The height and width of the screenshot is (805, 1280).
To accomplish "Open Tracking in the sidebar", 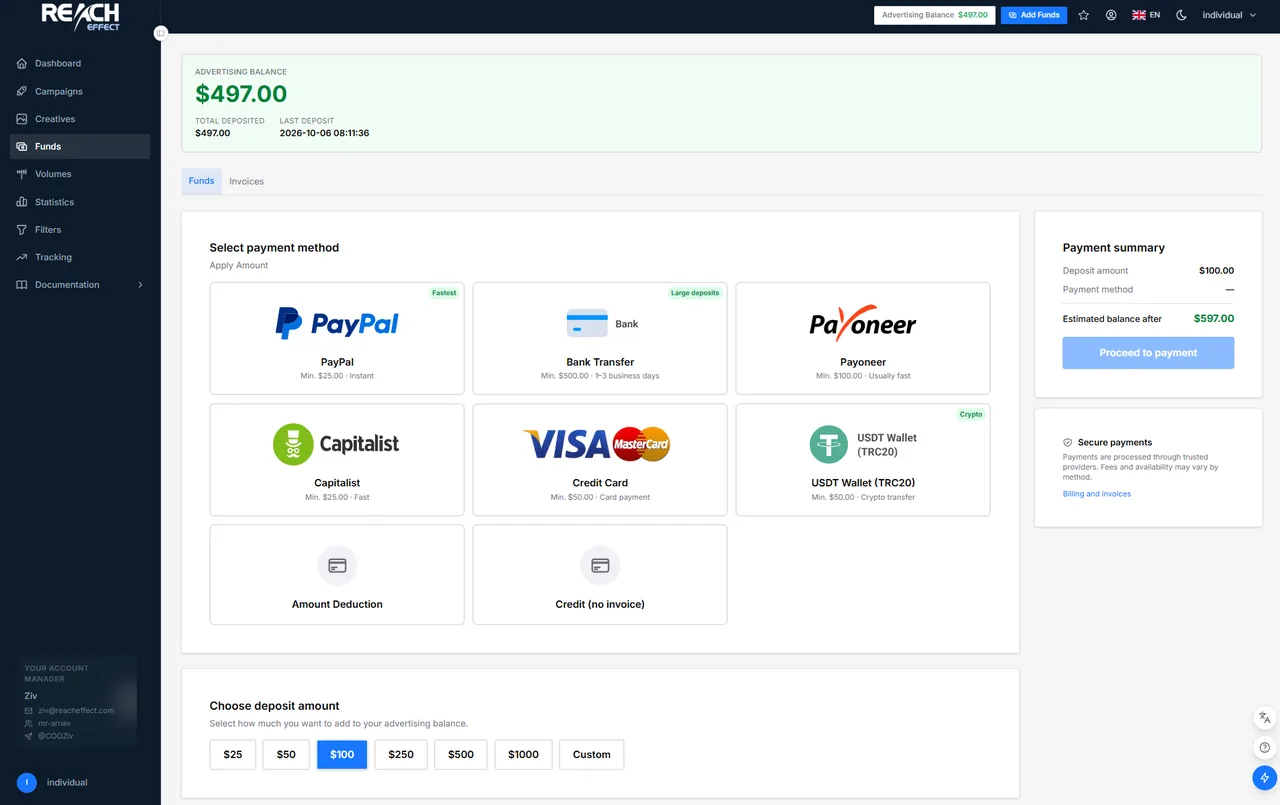I will tap(80, 257).
